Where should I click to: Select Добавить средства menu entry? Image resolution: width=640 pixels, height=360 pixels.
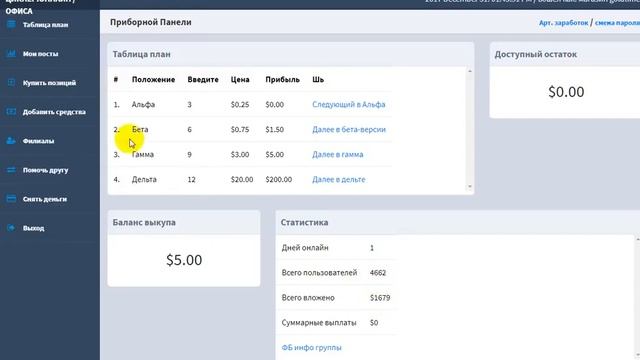point(54,112)
